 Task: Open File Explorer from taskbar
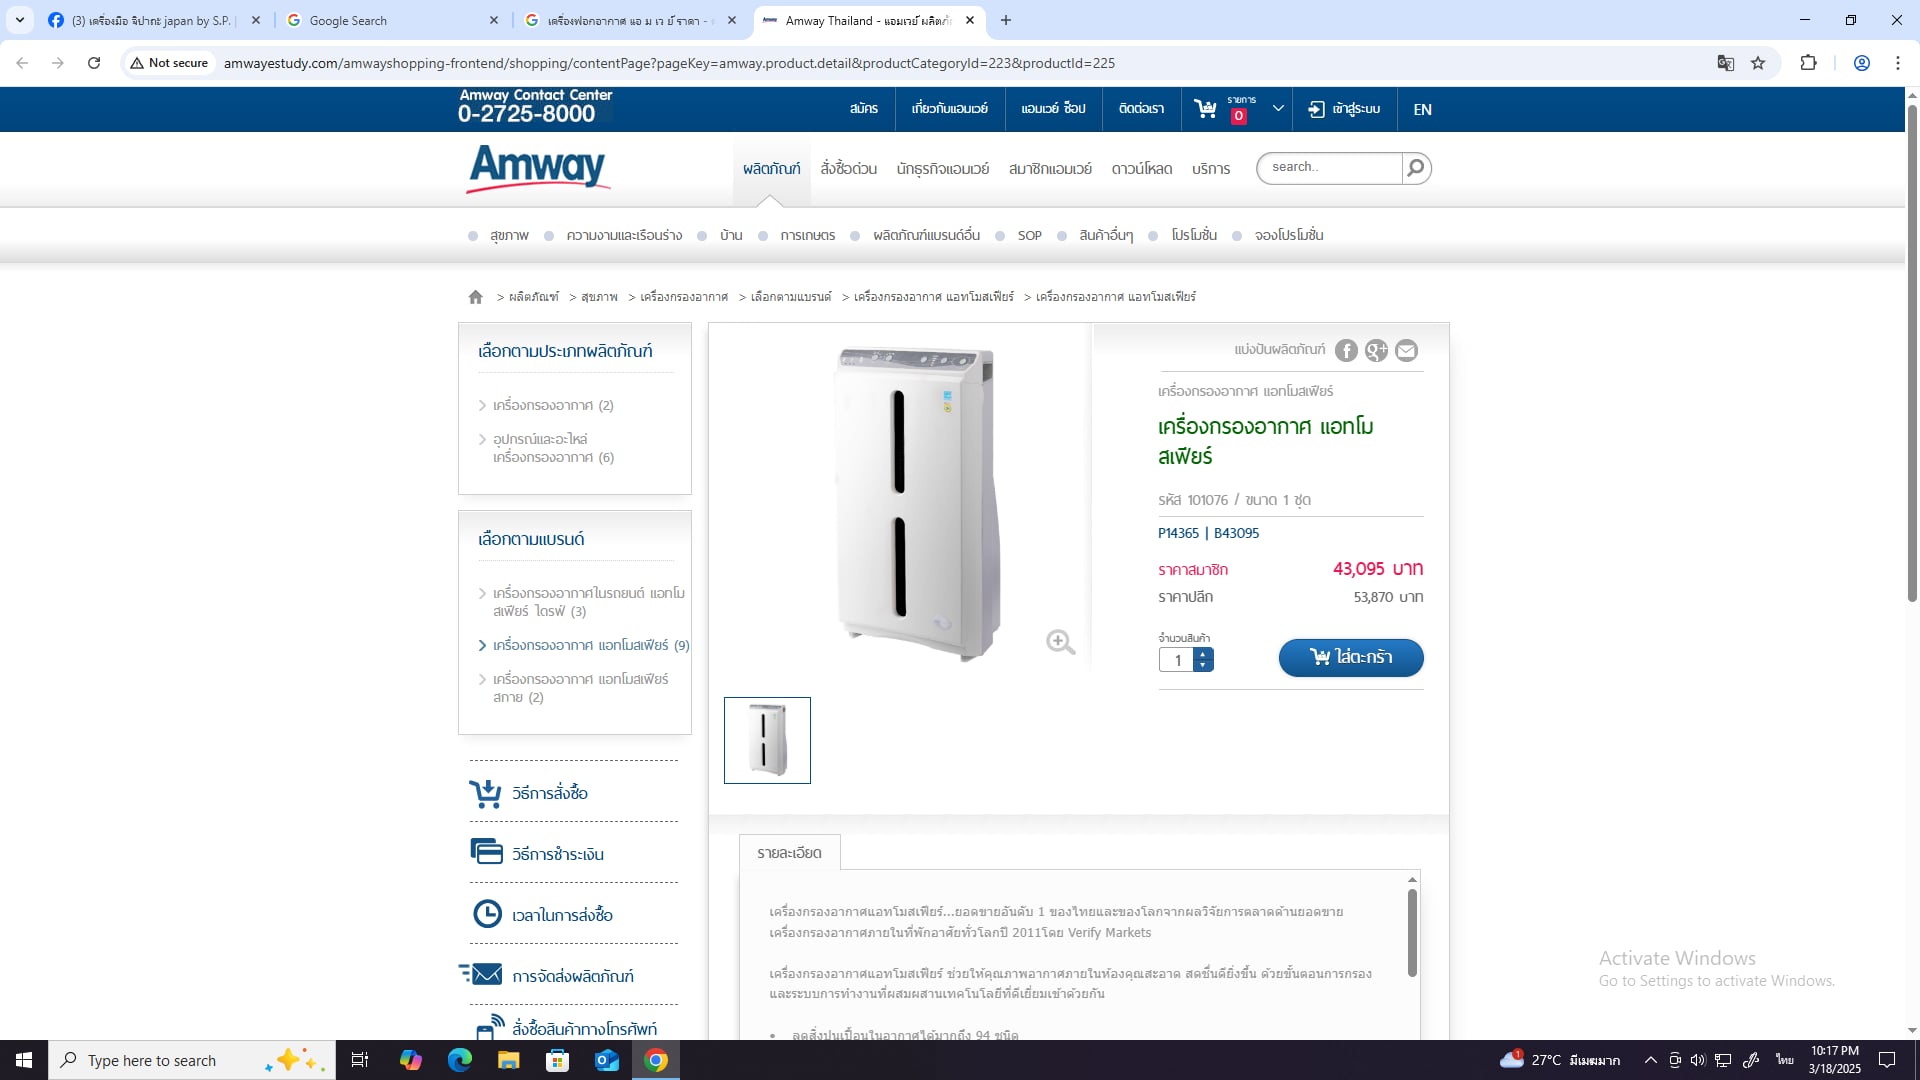click(509, 1060)
